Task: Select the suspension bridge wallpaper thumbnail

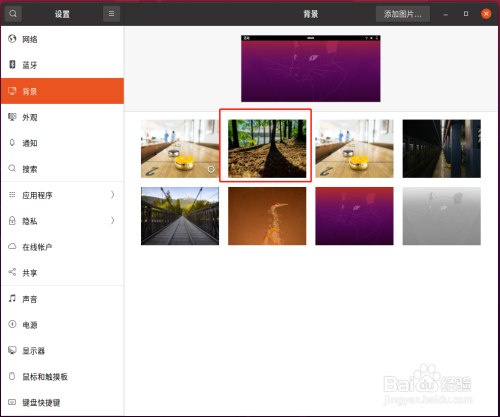Action: [x=180, y=216]
